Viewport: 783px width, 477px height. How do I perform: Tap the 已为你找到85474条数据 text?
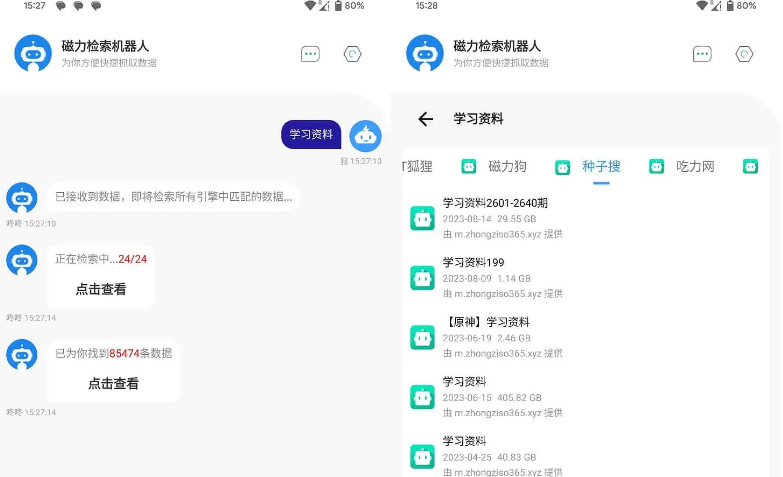(x=113, y=353)
